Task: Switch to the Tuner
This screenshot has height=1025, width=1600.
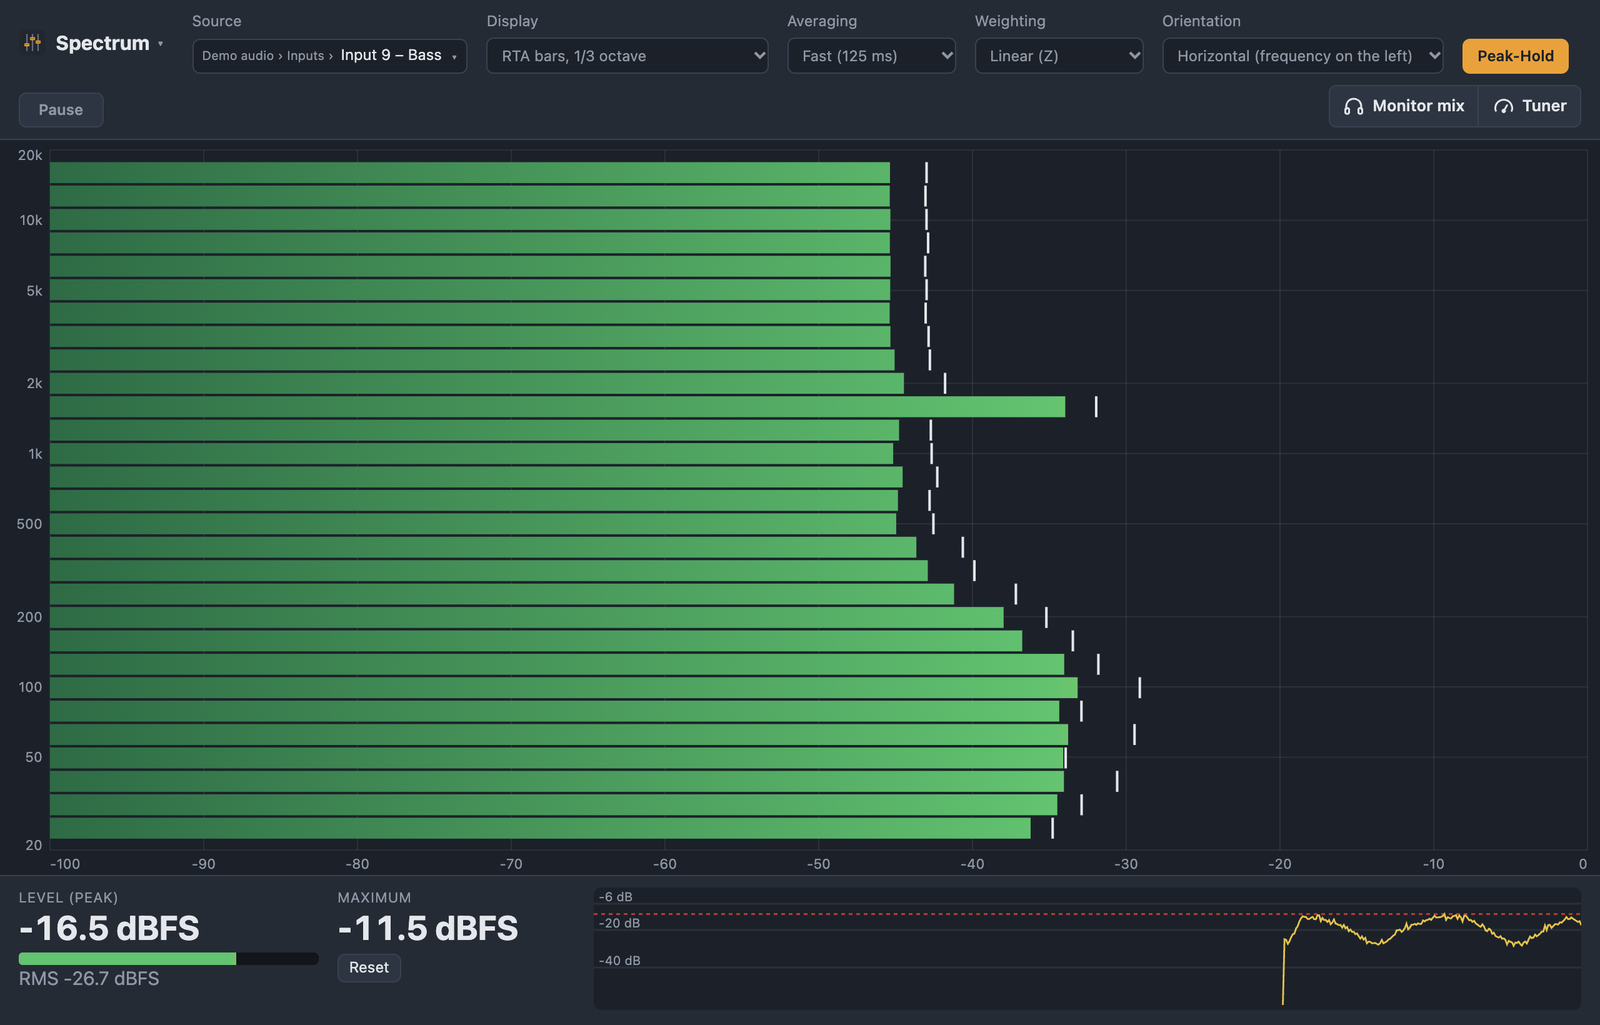Action: (x=1530, y=106)
